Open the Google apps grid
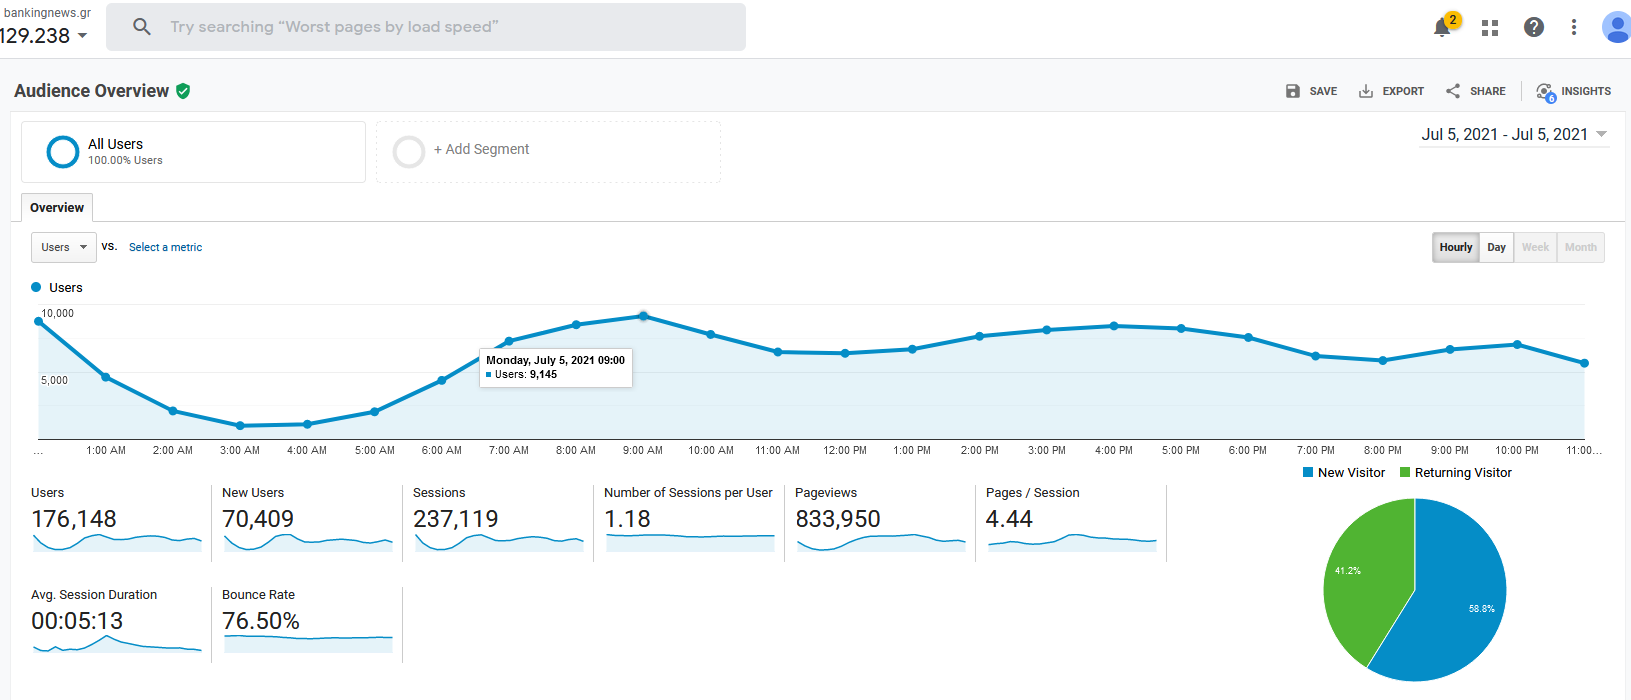Screen dimensions: 1631x700 (1490, 28)
